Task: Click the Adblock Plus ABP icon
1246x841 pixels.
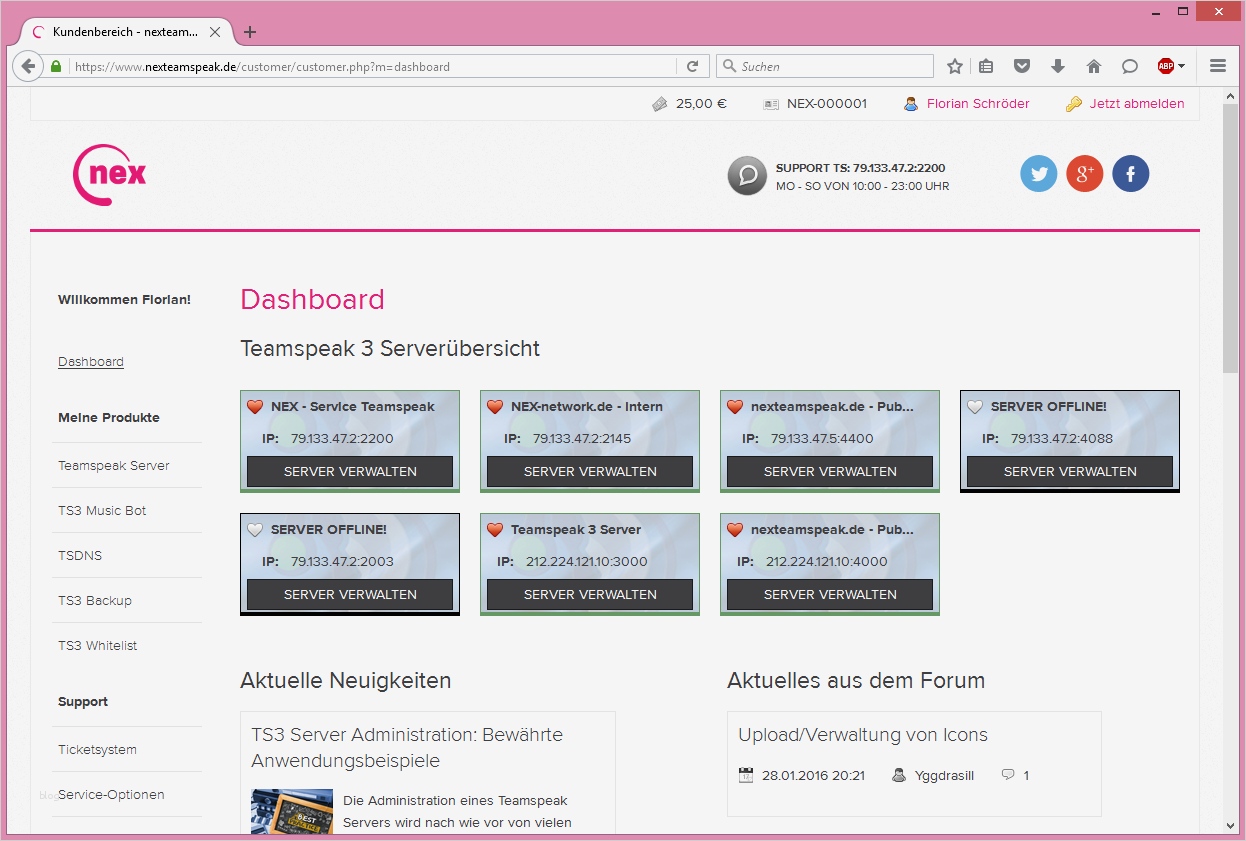Action: click(1166, 67)
